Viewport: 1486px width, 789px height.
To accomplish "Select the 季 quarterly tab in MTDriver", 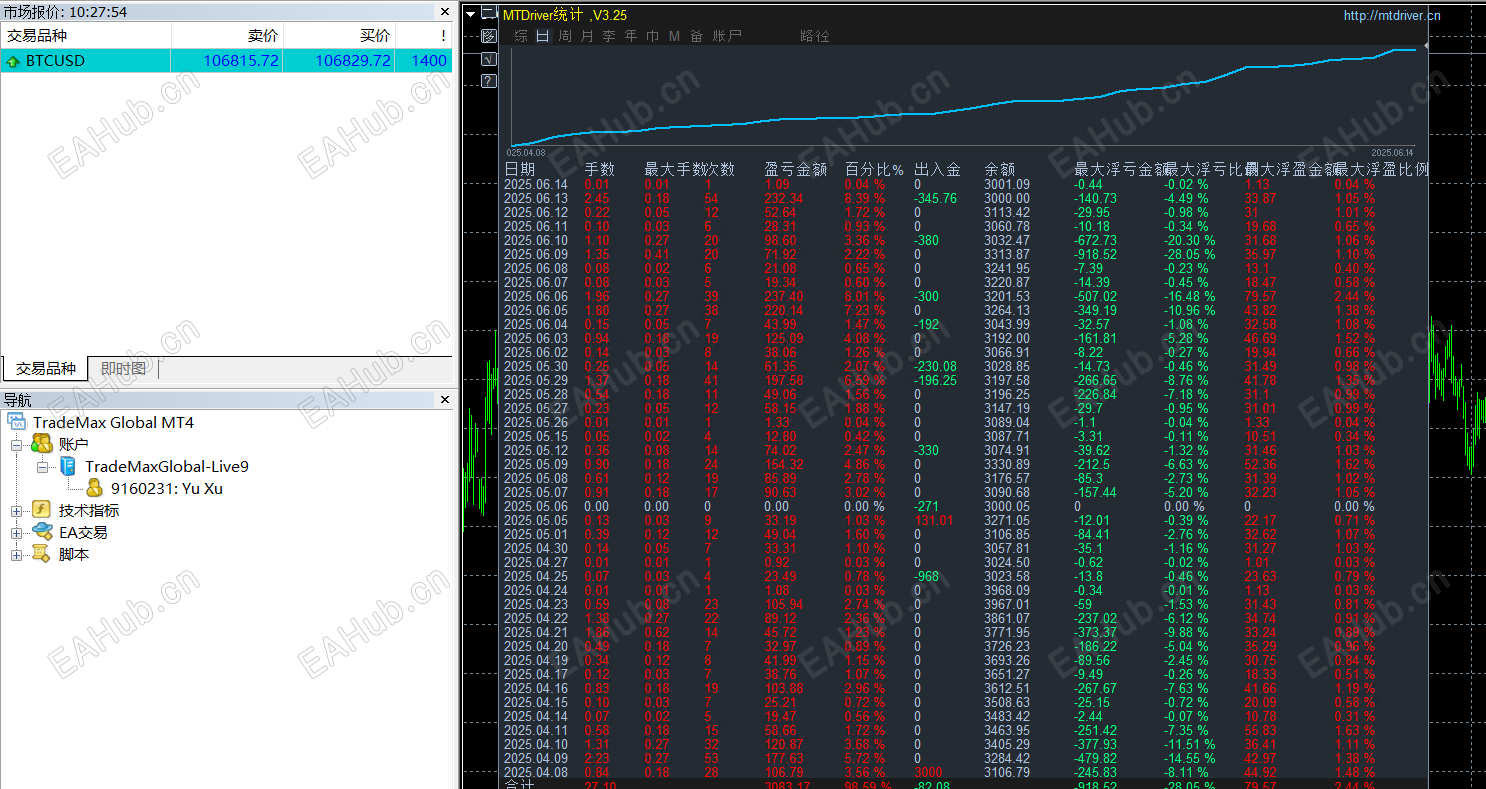I will click(609, 36).
